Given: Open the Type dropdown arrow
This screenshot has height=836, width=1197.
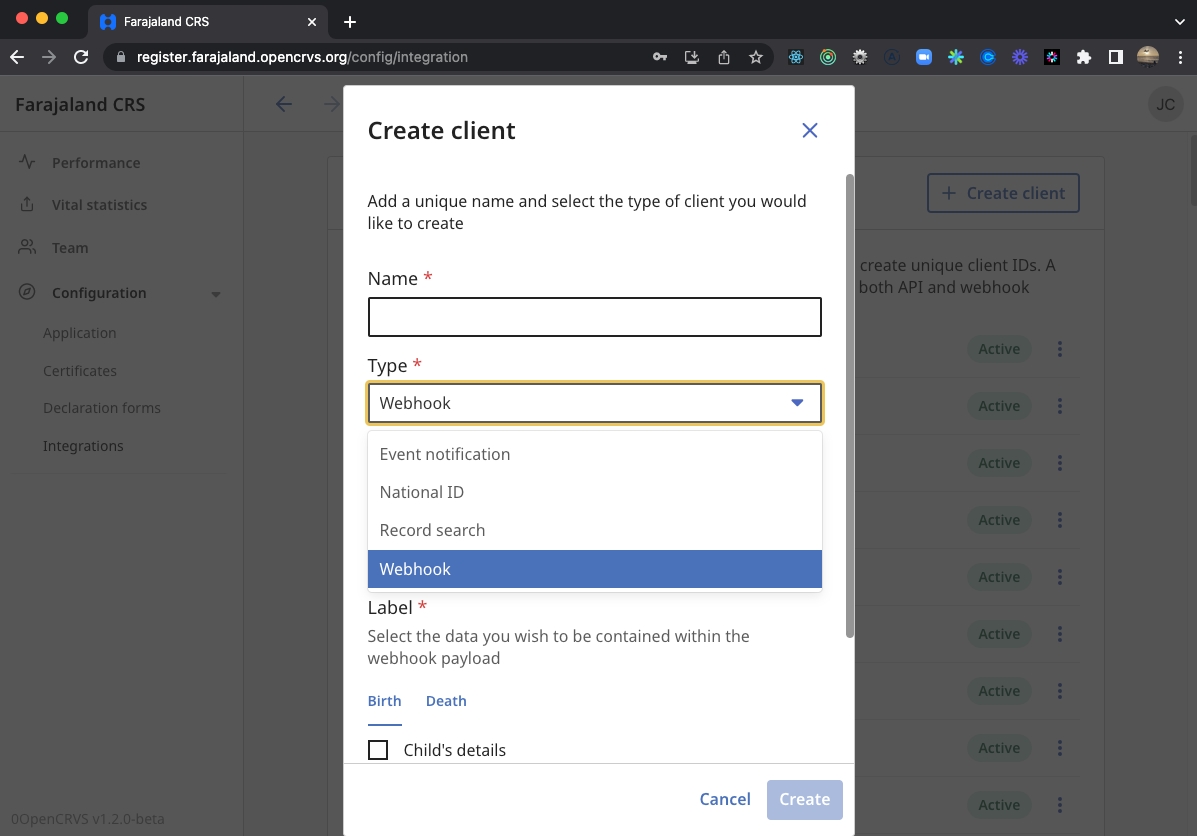Looking at the screenshot, I should 797,403.
